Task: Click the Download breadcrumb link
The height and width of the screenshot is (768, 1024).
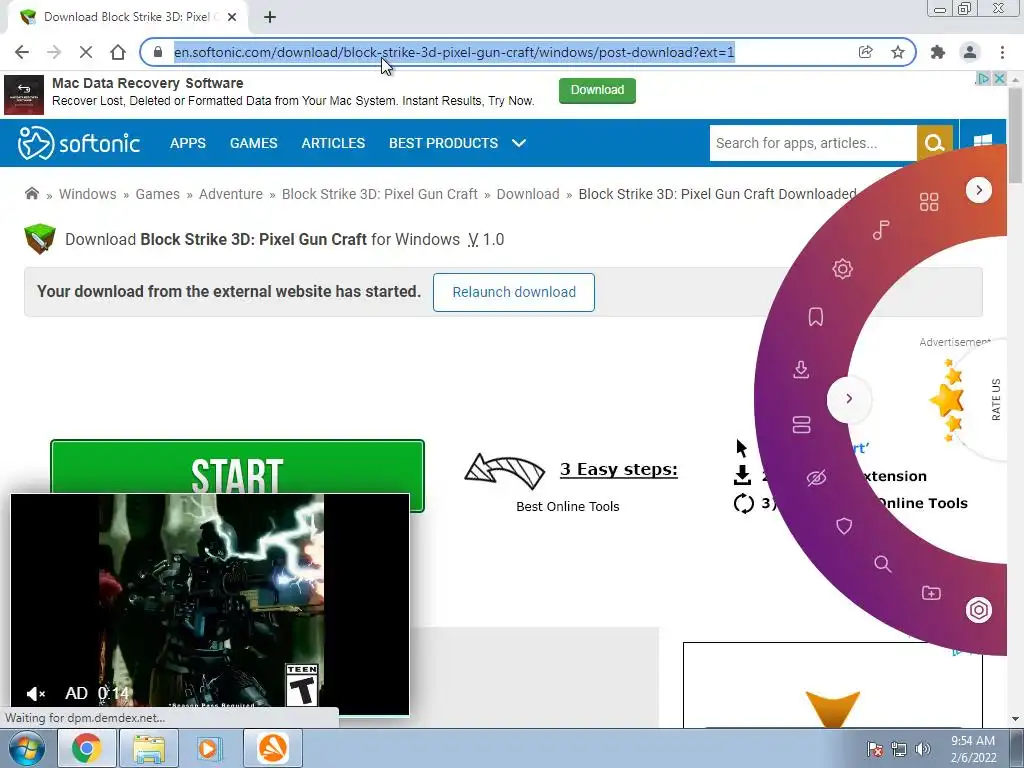Action: pos(528,194)
